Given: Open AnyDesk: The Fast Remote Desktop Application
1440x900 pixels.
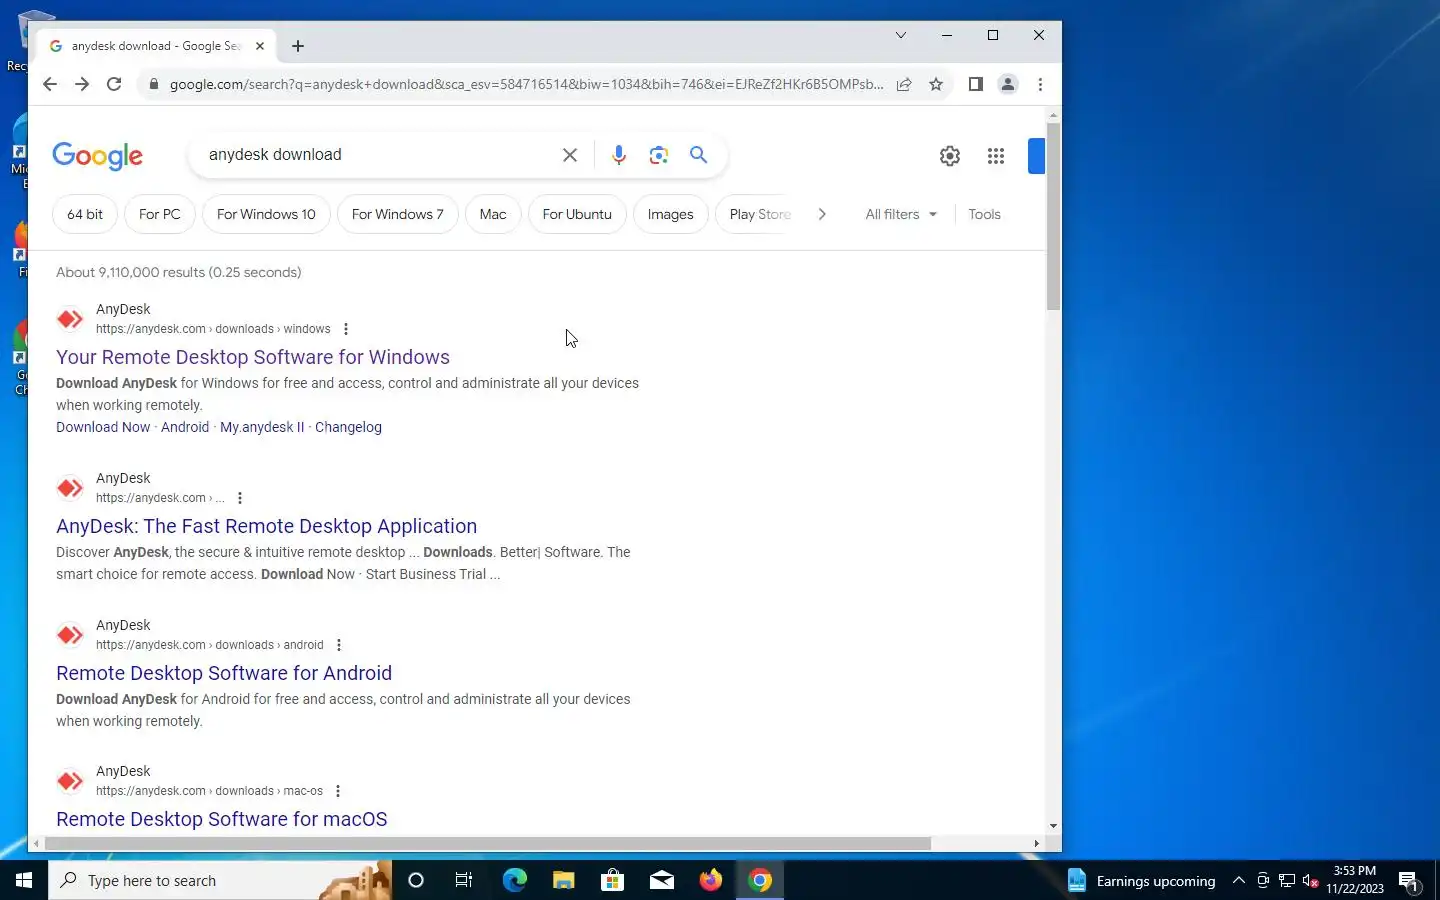Looking at the screenshot, I should [266, 526].
